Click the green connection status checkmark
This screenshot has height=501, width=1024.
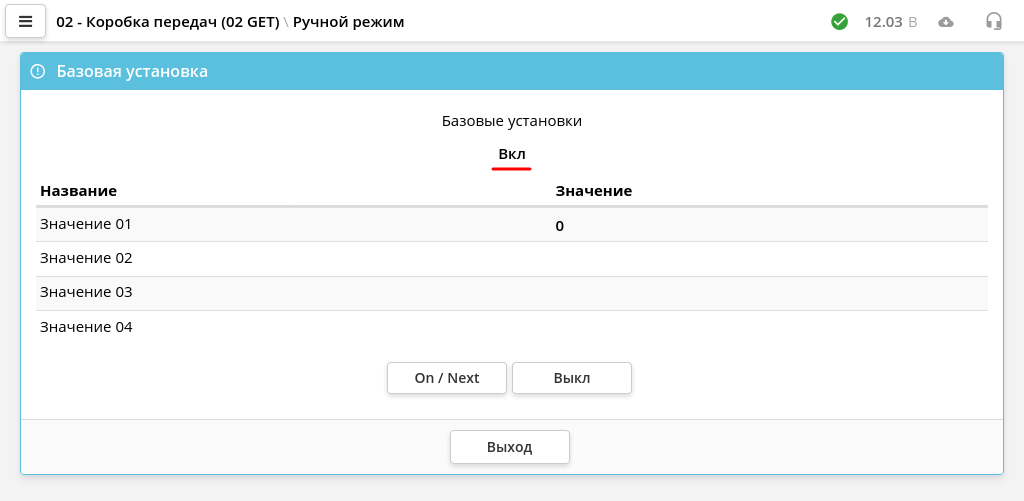click(839, 22)
